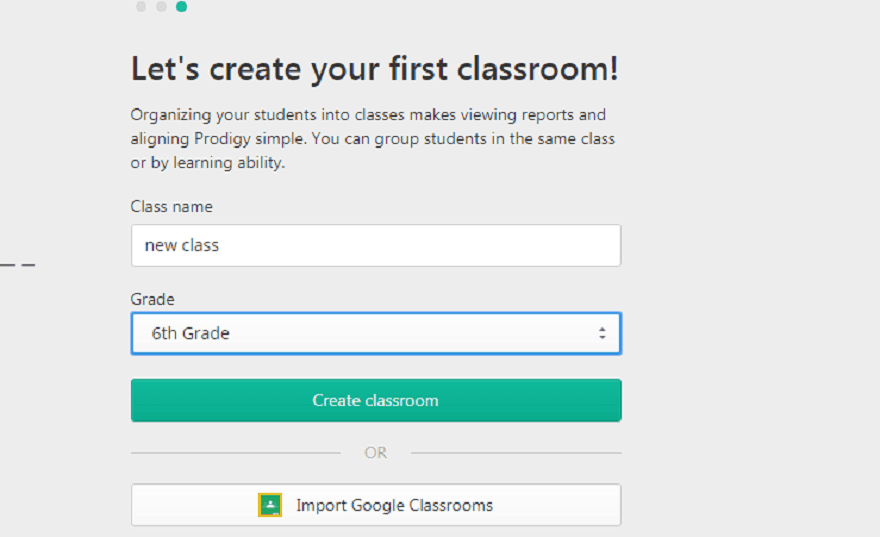
Task: Click the 'OR' divider text
Action: tap(375, 453)
